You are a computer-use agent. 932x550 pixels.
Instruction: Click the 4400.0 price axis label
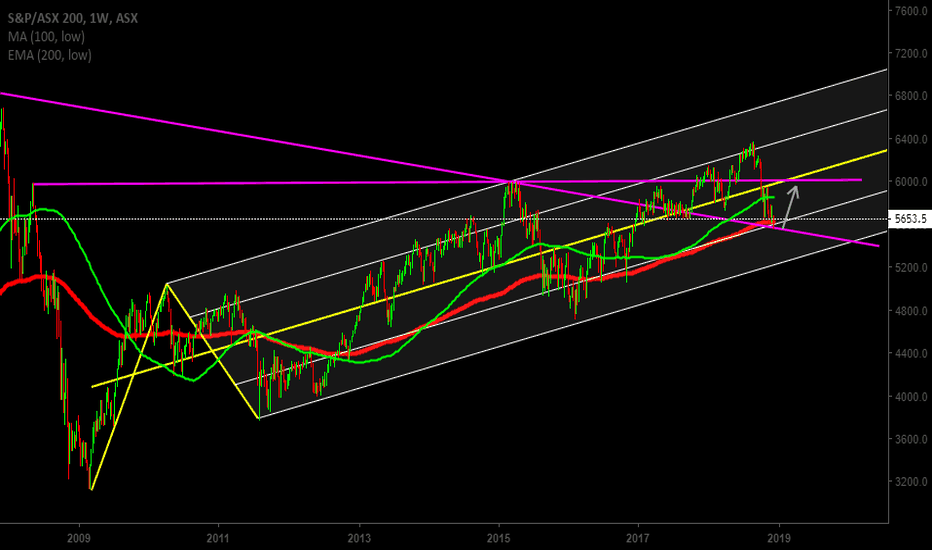coord(911,354)
